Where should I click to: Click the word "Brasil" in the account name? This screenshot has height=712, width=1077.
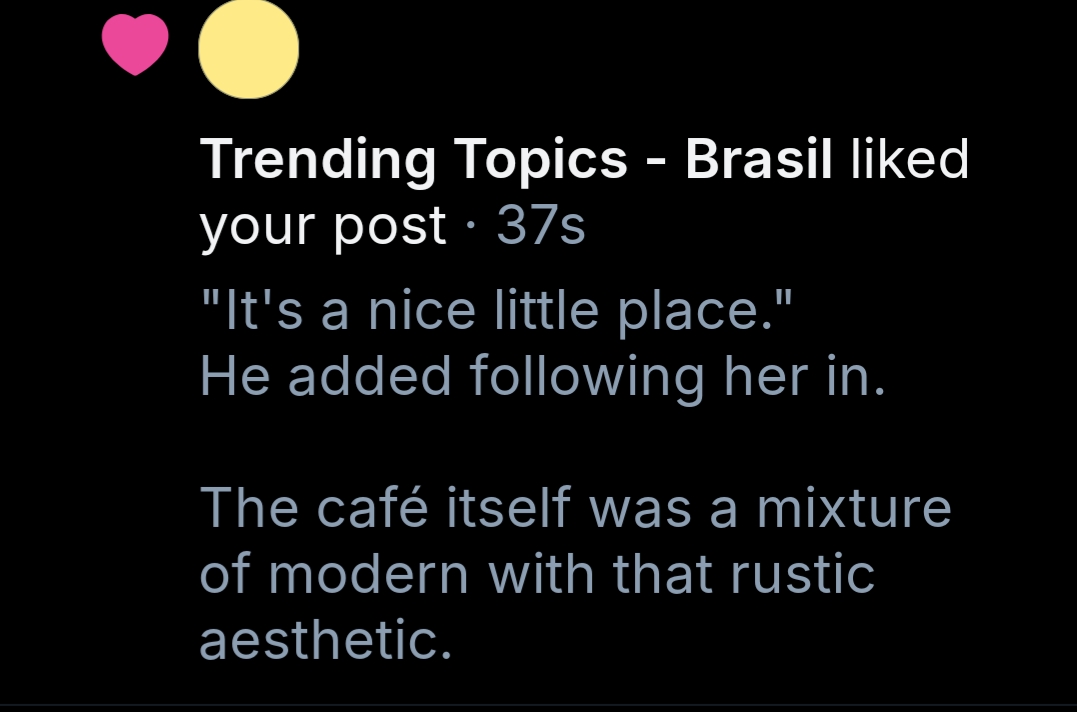(x=759, y=160)
